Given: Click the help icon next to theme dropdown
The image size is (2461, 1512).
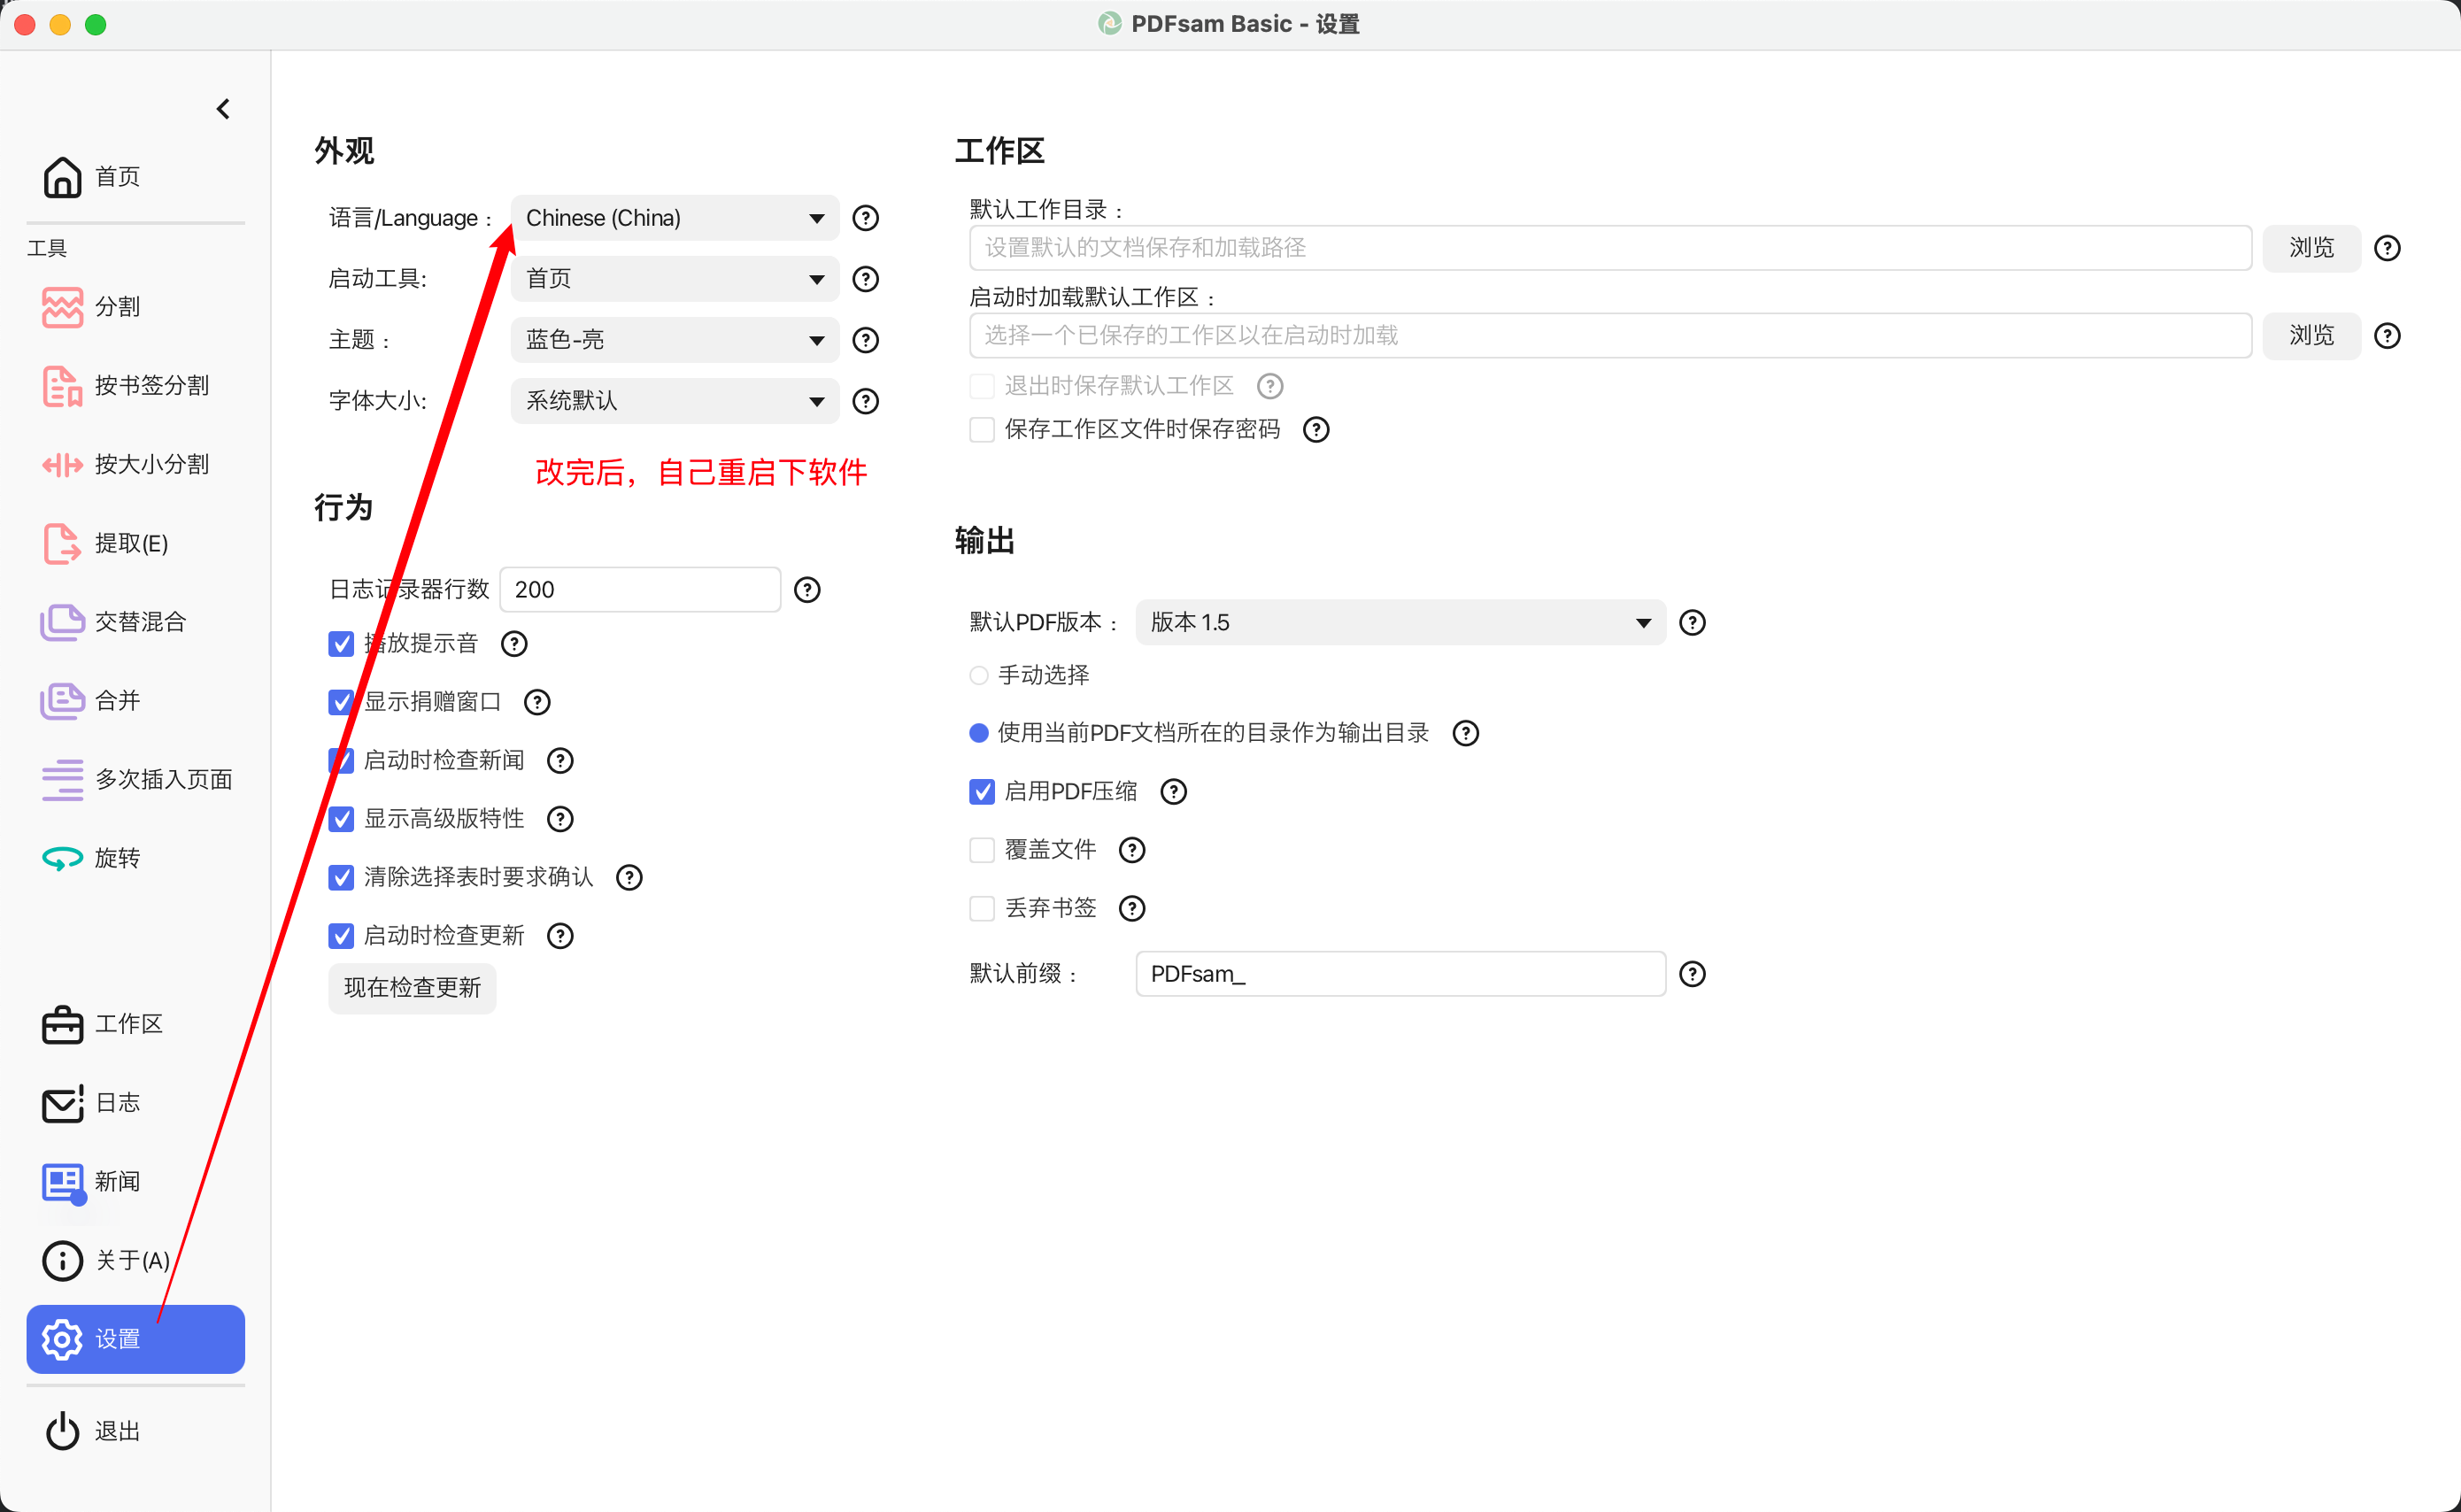Looking at the screenshot, I should point(865,340).
